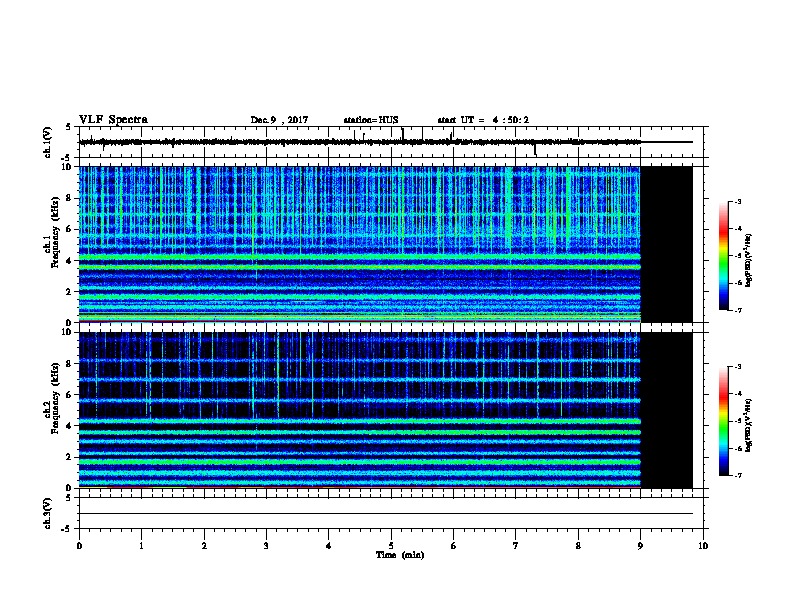
Task: Select the ch.1 "Frequency (kHz)" axis label
Action: [x=55, y=232]
